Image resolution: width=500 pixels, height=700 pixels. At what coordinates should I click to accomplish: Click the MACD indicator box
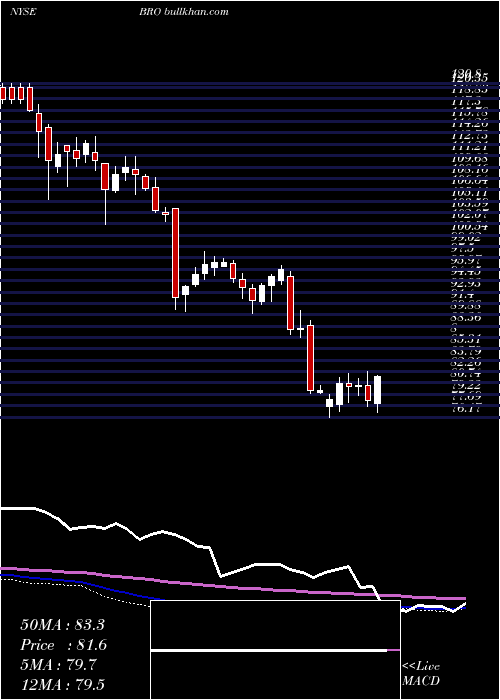point(275,650)
